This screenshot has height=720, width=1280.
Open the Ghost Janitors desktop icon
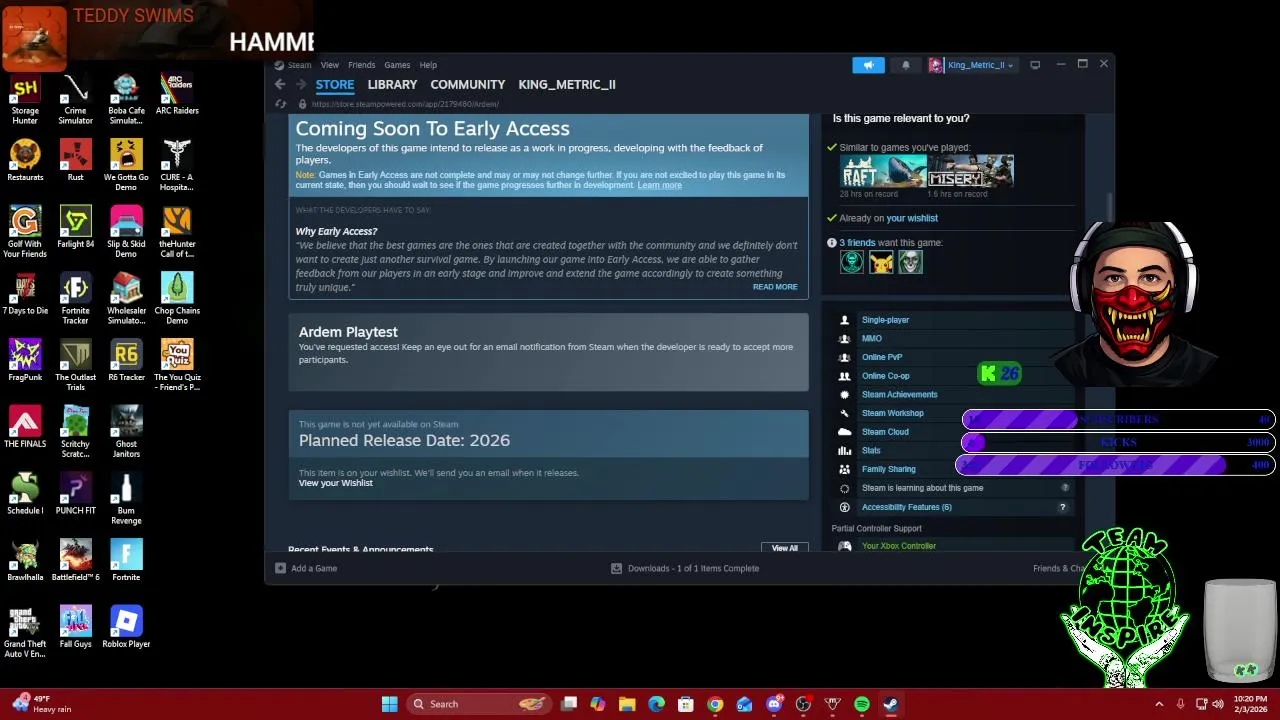point(126,433)
